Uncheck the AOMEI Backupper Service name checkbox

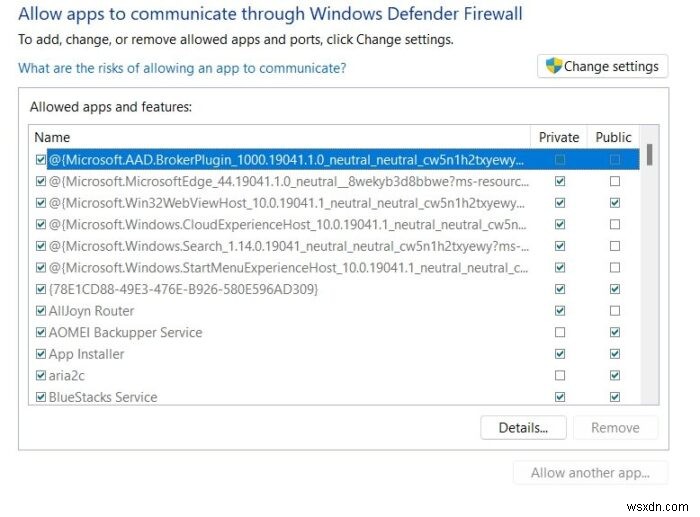[x=40, y=332]
